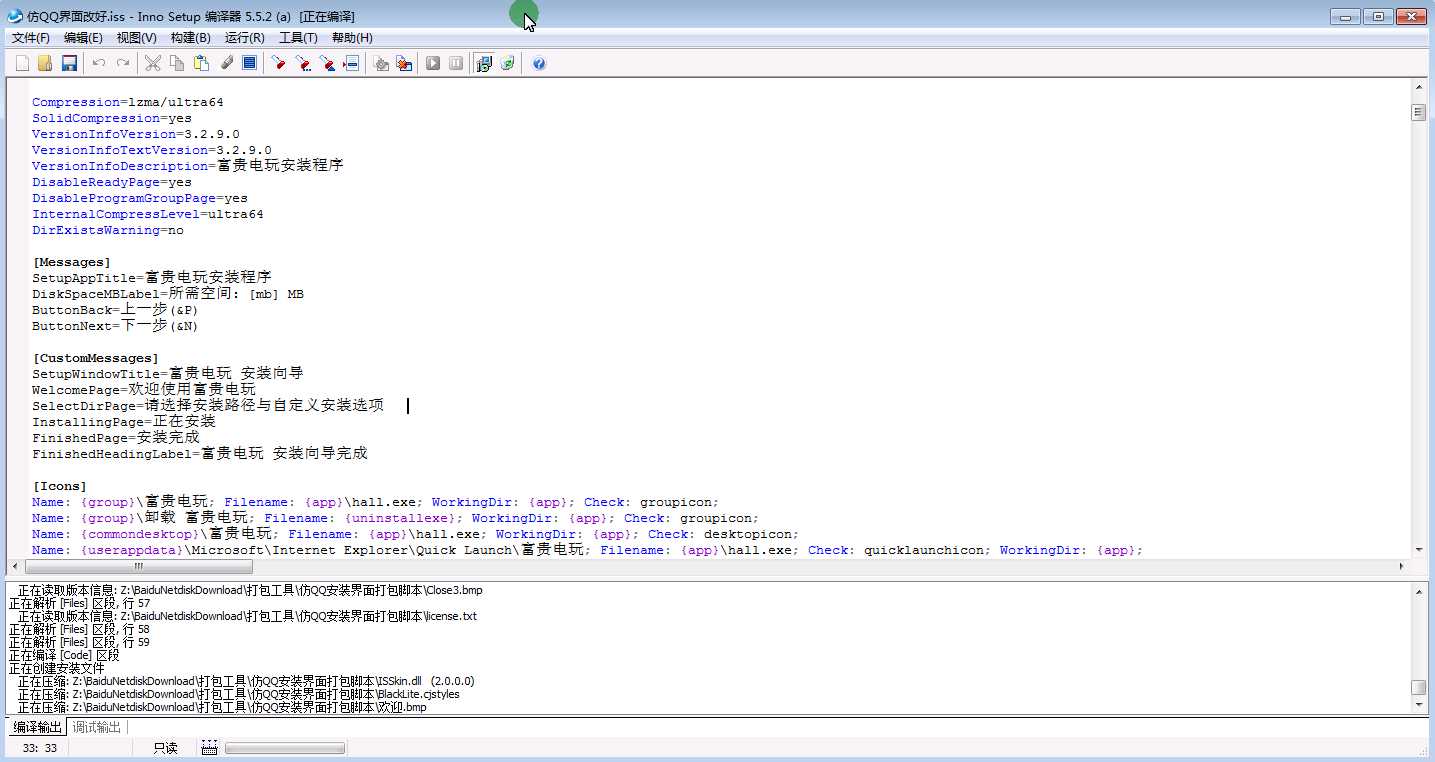Open an existing script with the folder icon

pos(45,63)
